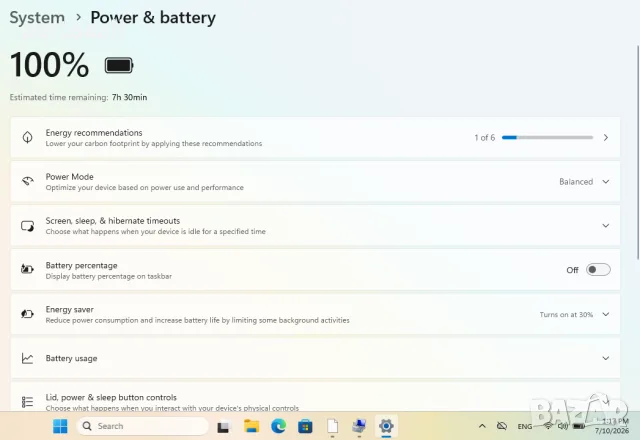Show hidden icons tray arrow

coord(482,426)
